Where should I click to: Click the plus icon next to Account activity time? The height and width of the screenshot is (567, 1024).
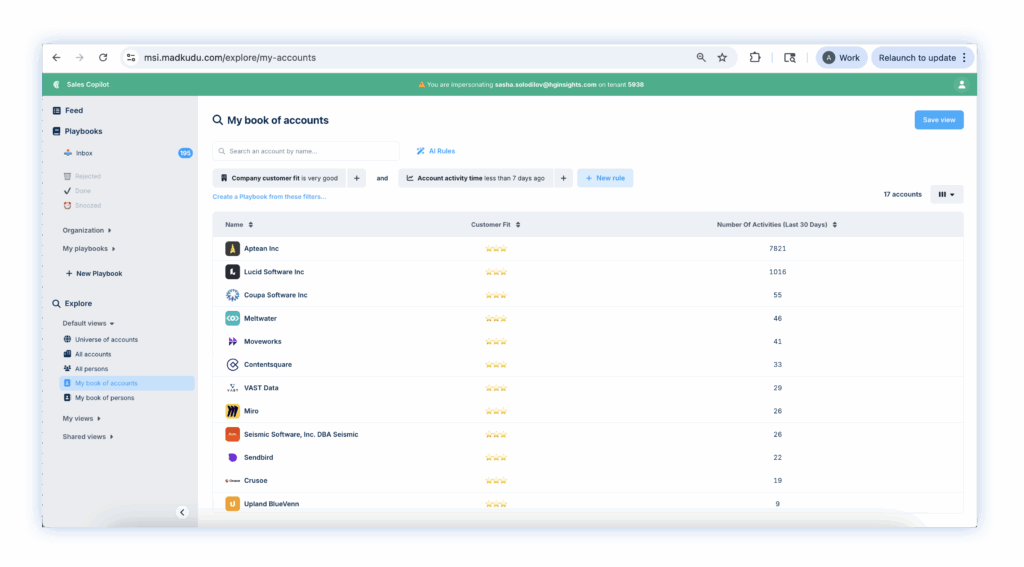click(564, 178)
